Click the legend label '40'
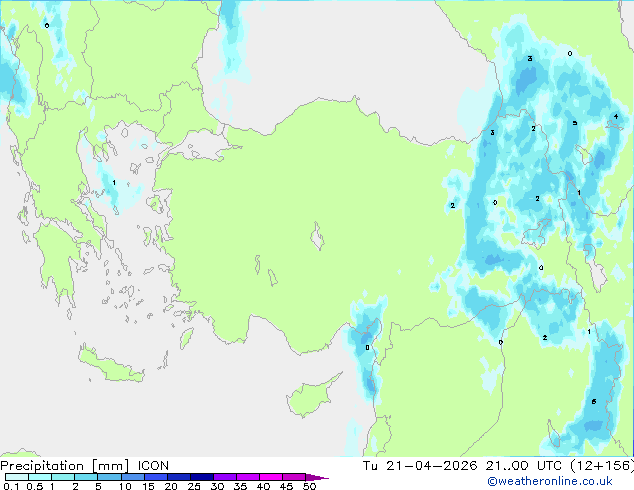This screenshot has width=634, height=490. 263,486
